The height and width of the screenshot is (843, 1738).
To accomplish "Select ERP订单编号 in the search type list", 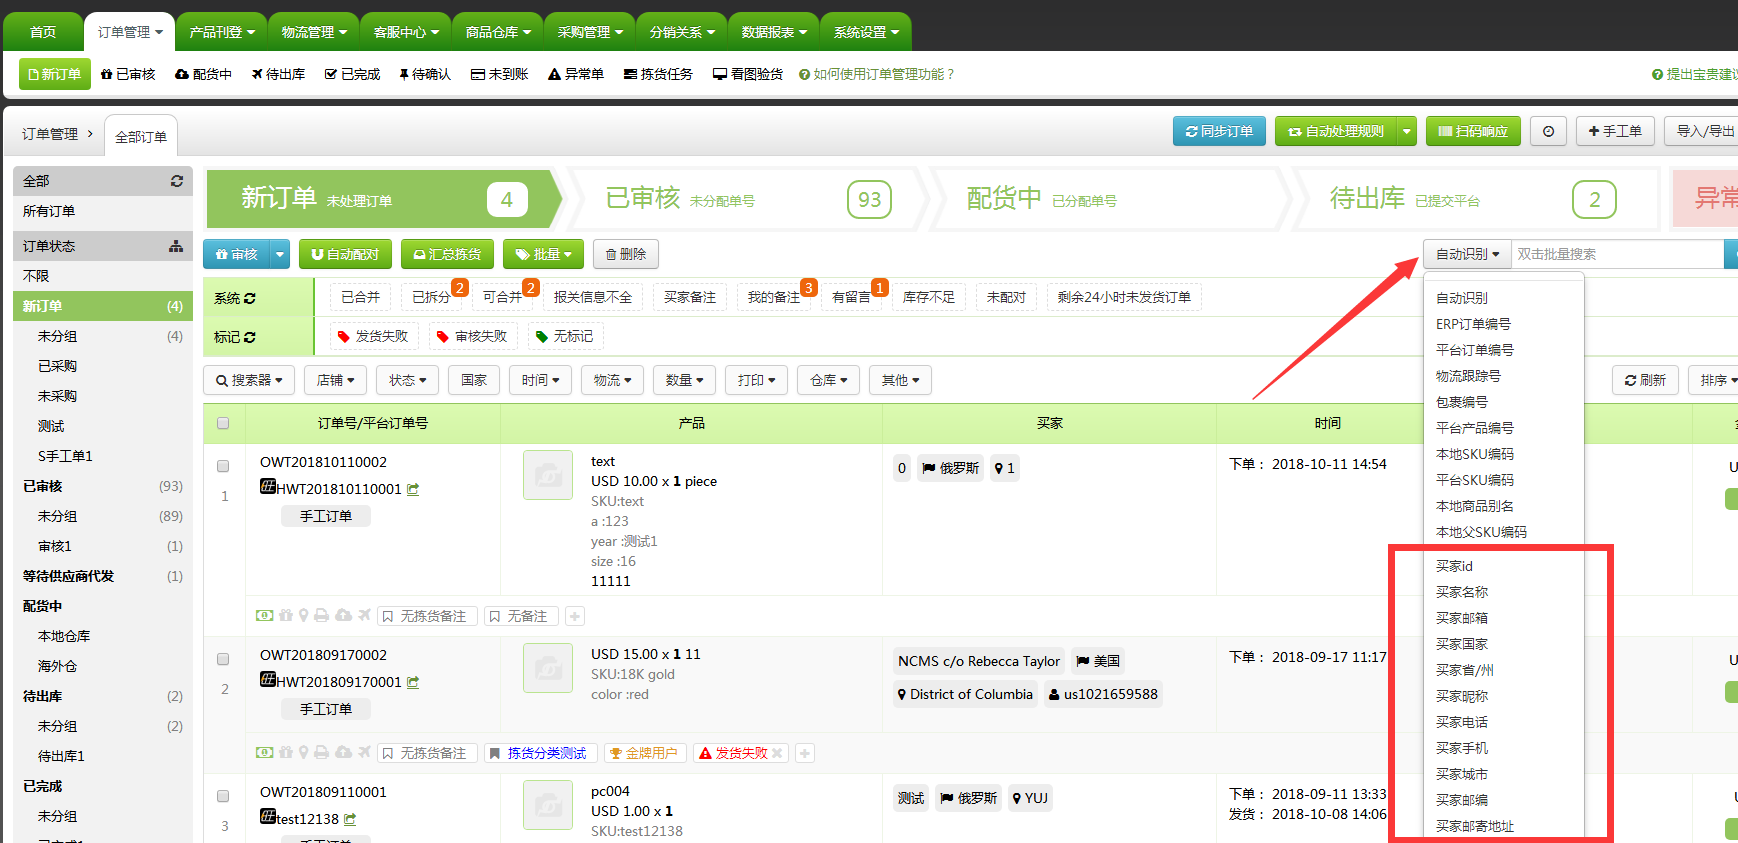I will 1473,324.
